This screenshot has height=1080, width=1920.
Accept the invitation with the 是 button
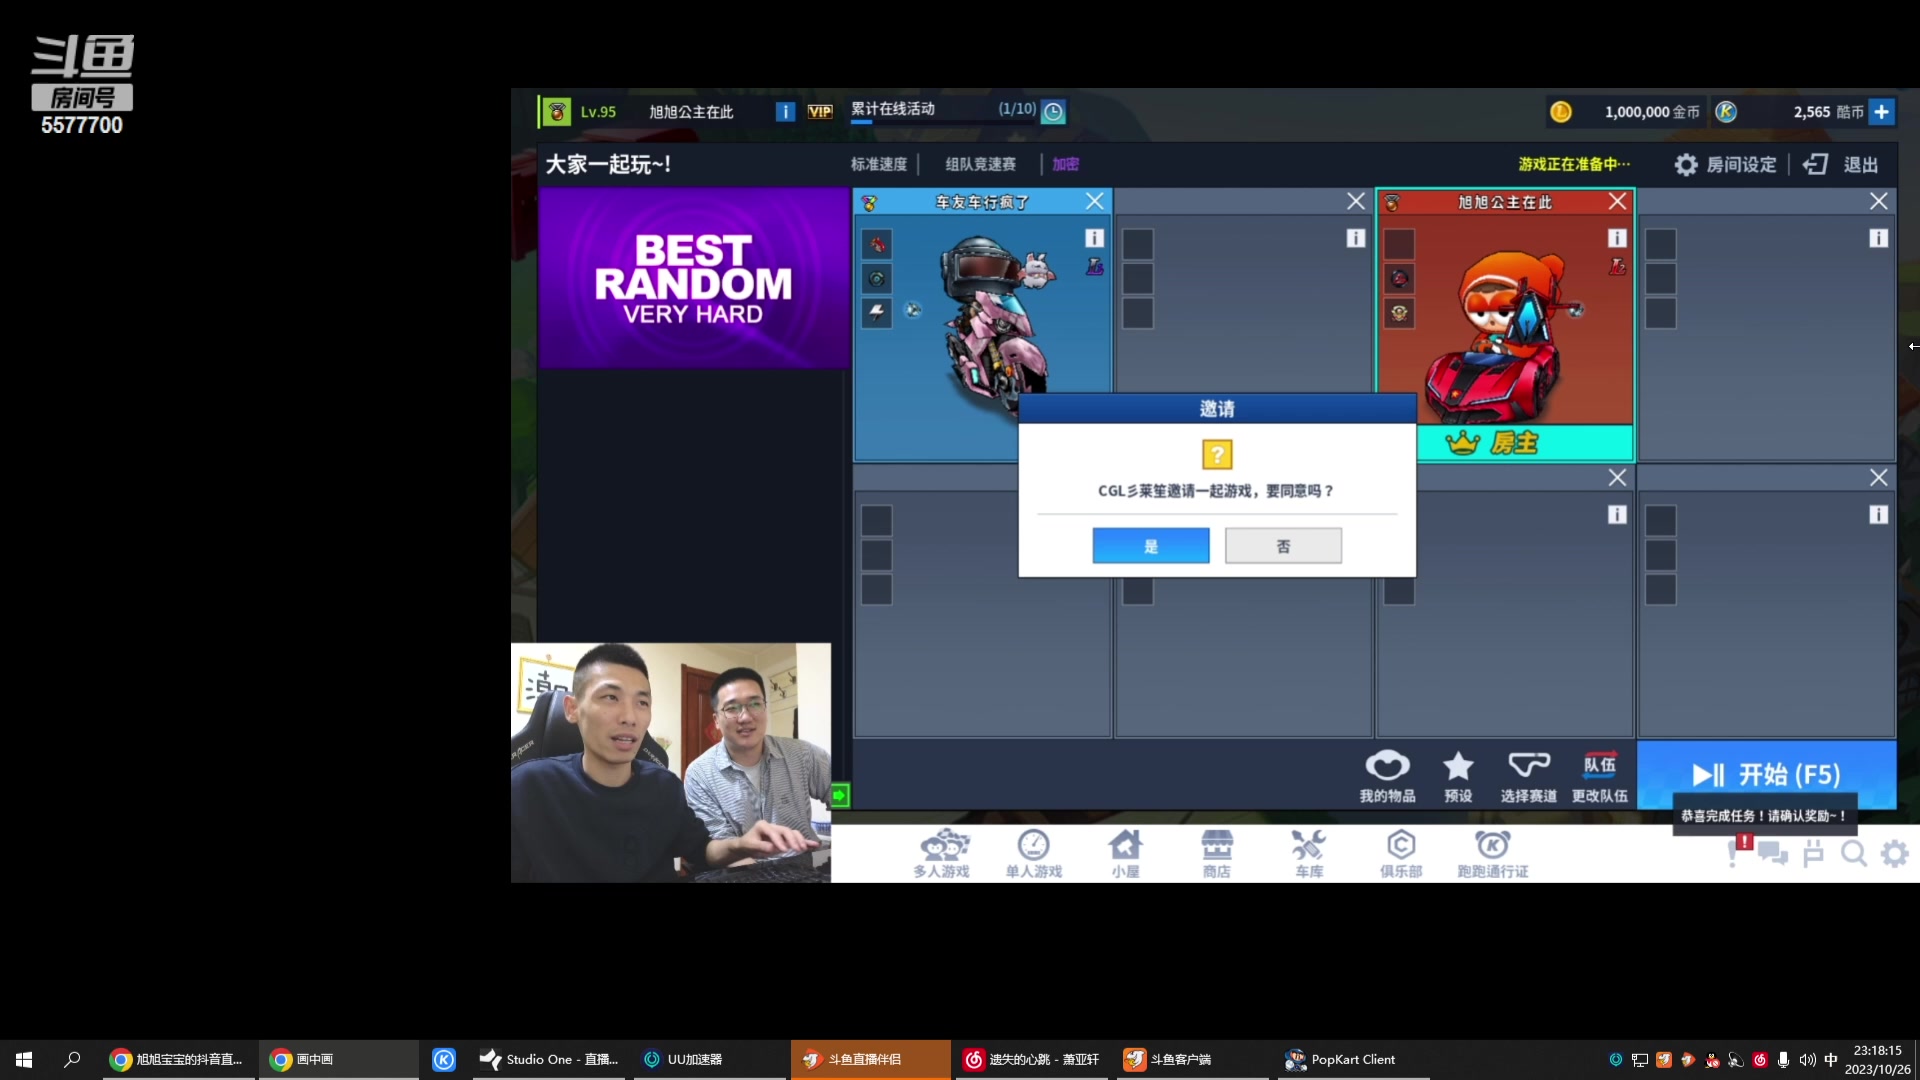pos(1150,546)
